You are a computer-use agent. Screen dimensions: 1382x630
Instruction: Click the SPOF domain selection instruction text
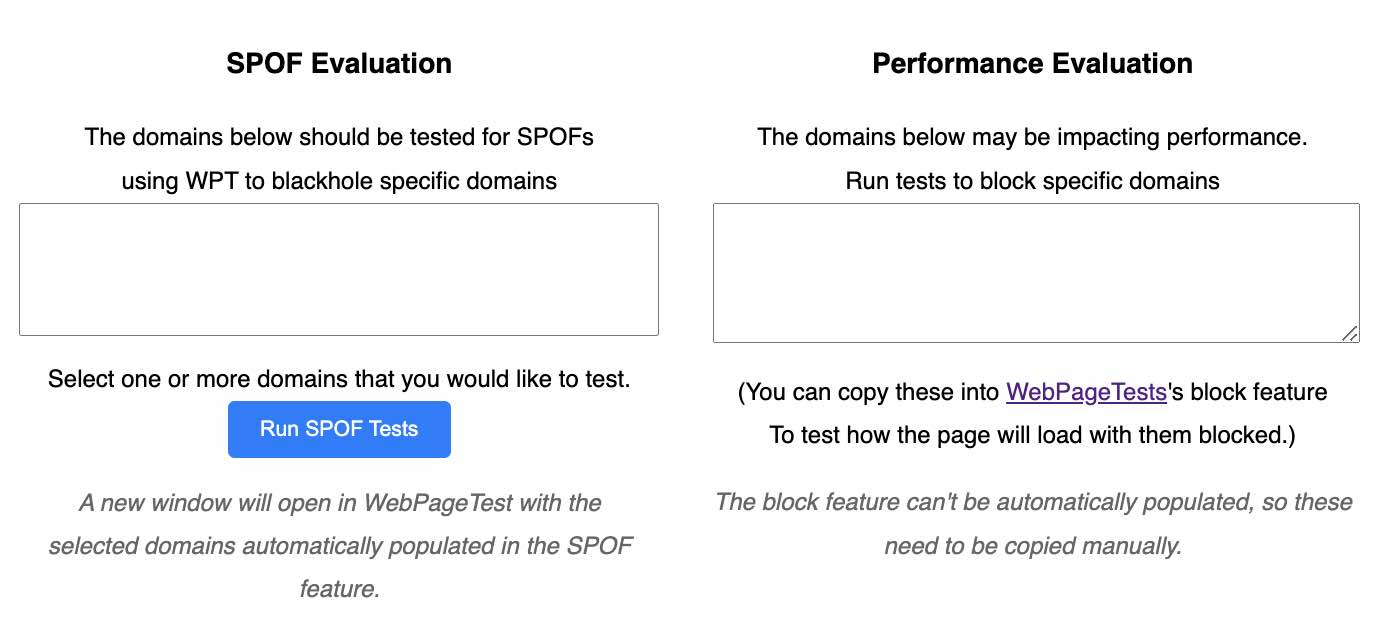point(339,379)
